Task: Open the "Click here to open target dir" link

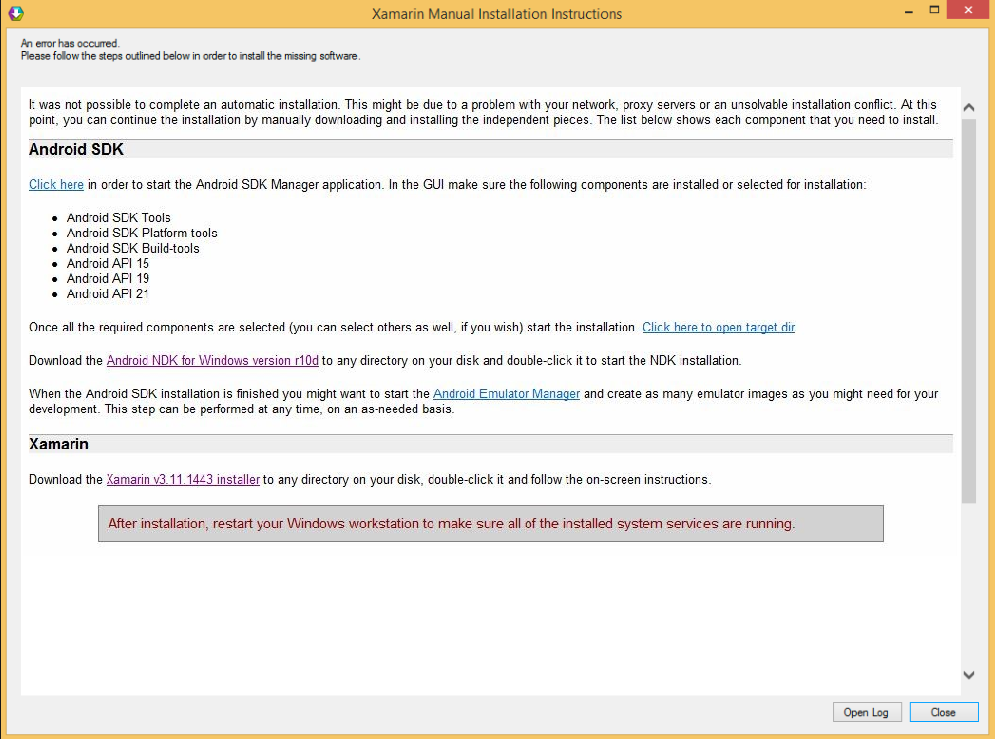Action: pyautogui.click(x=718, y=327)
